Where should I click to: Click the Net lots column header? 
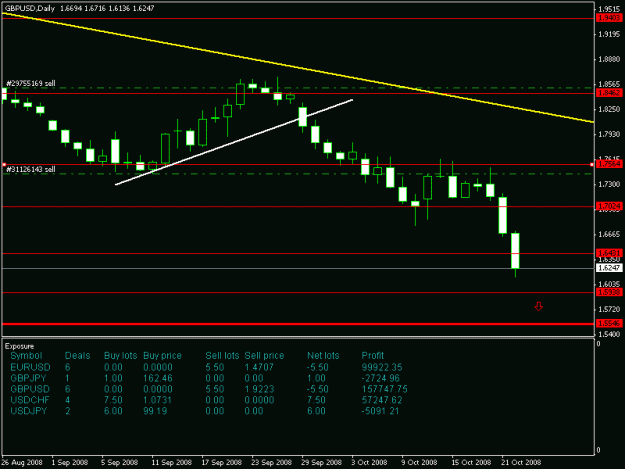point(323,355)
